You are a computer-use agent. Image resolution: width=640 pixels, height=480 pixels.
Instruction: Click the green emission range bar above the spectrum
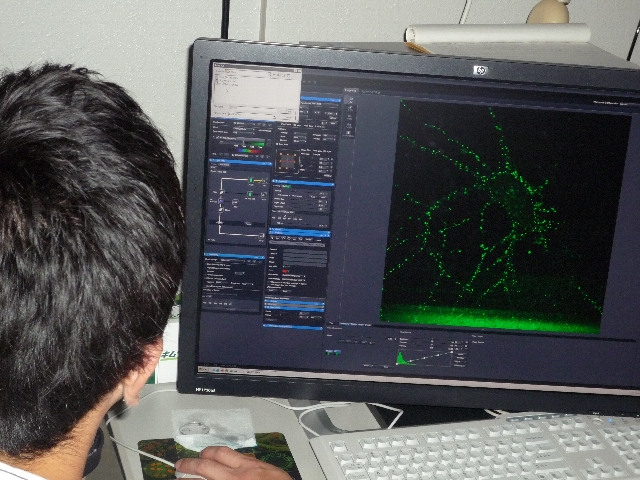pos(256,144)
